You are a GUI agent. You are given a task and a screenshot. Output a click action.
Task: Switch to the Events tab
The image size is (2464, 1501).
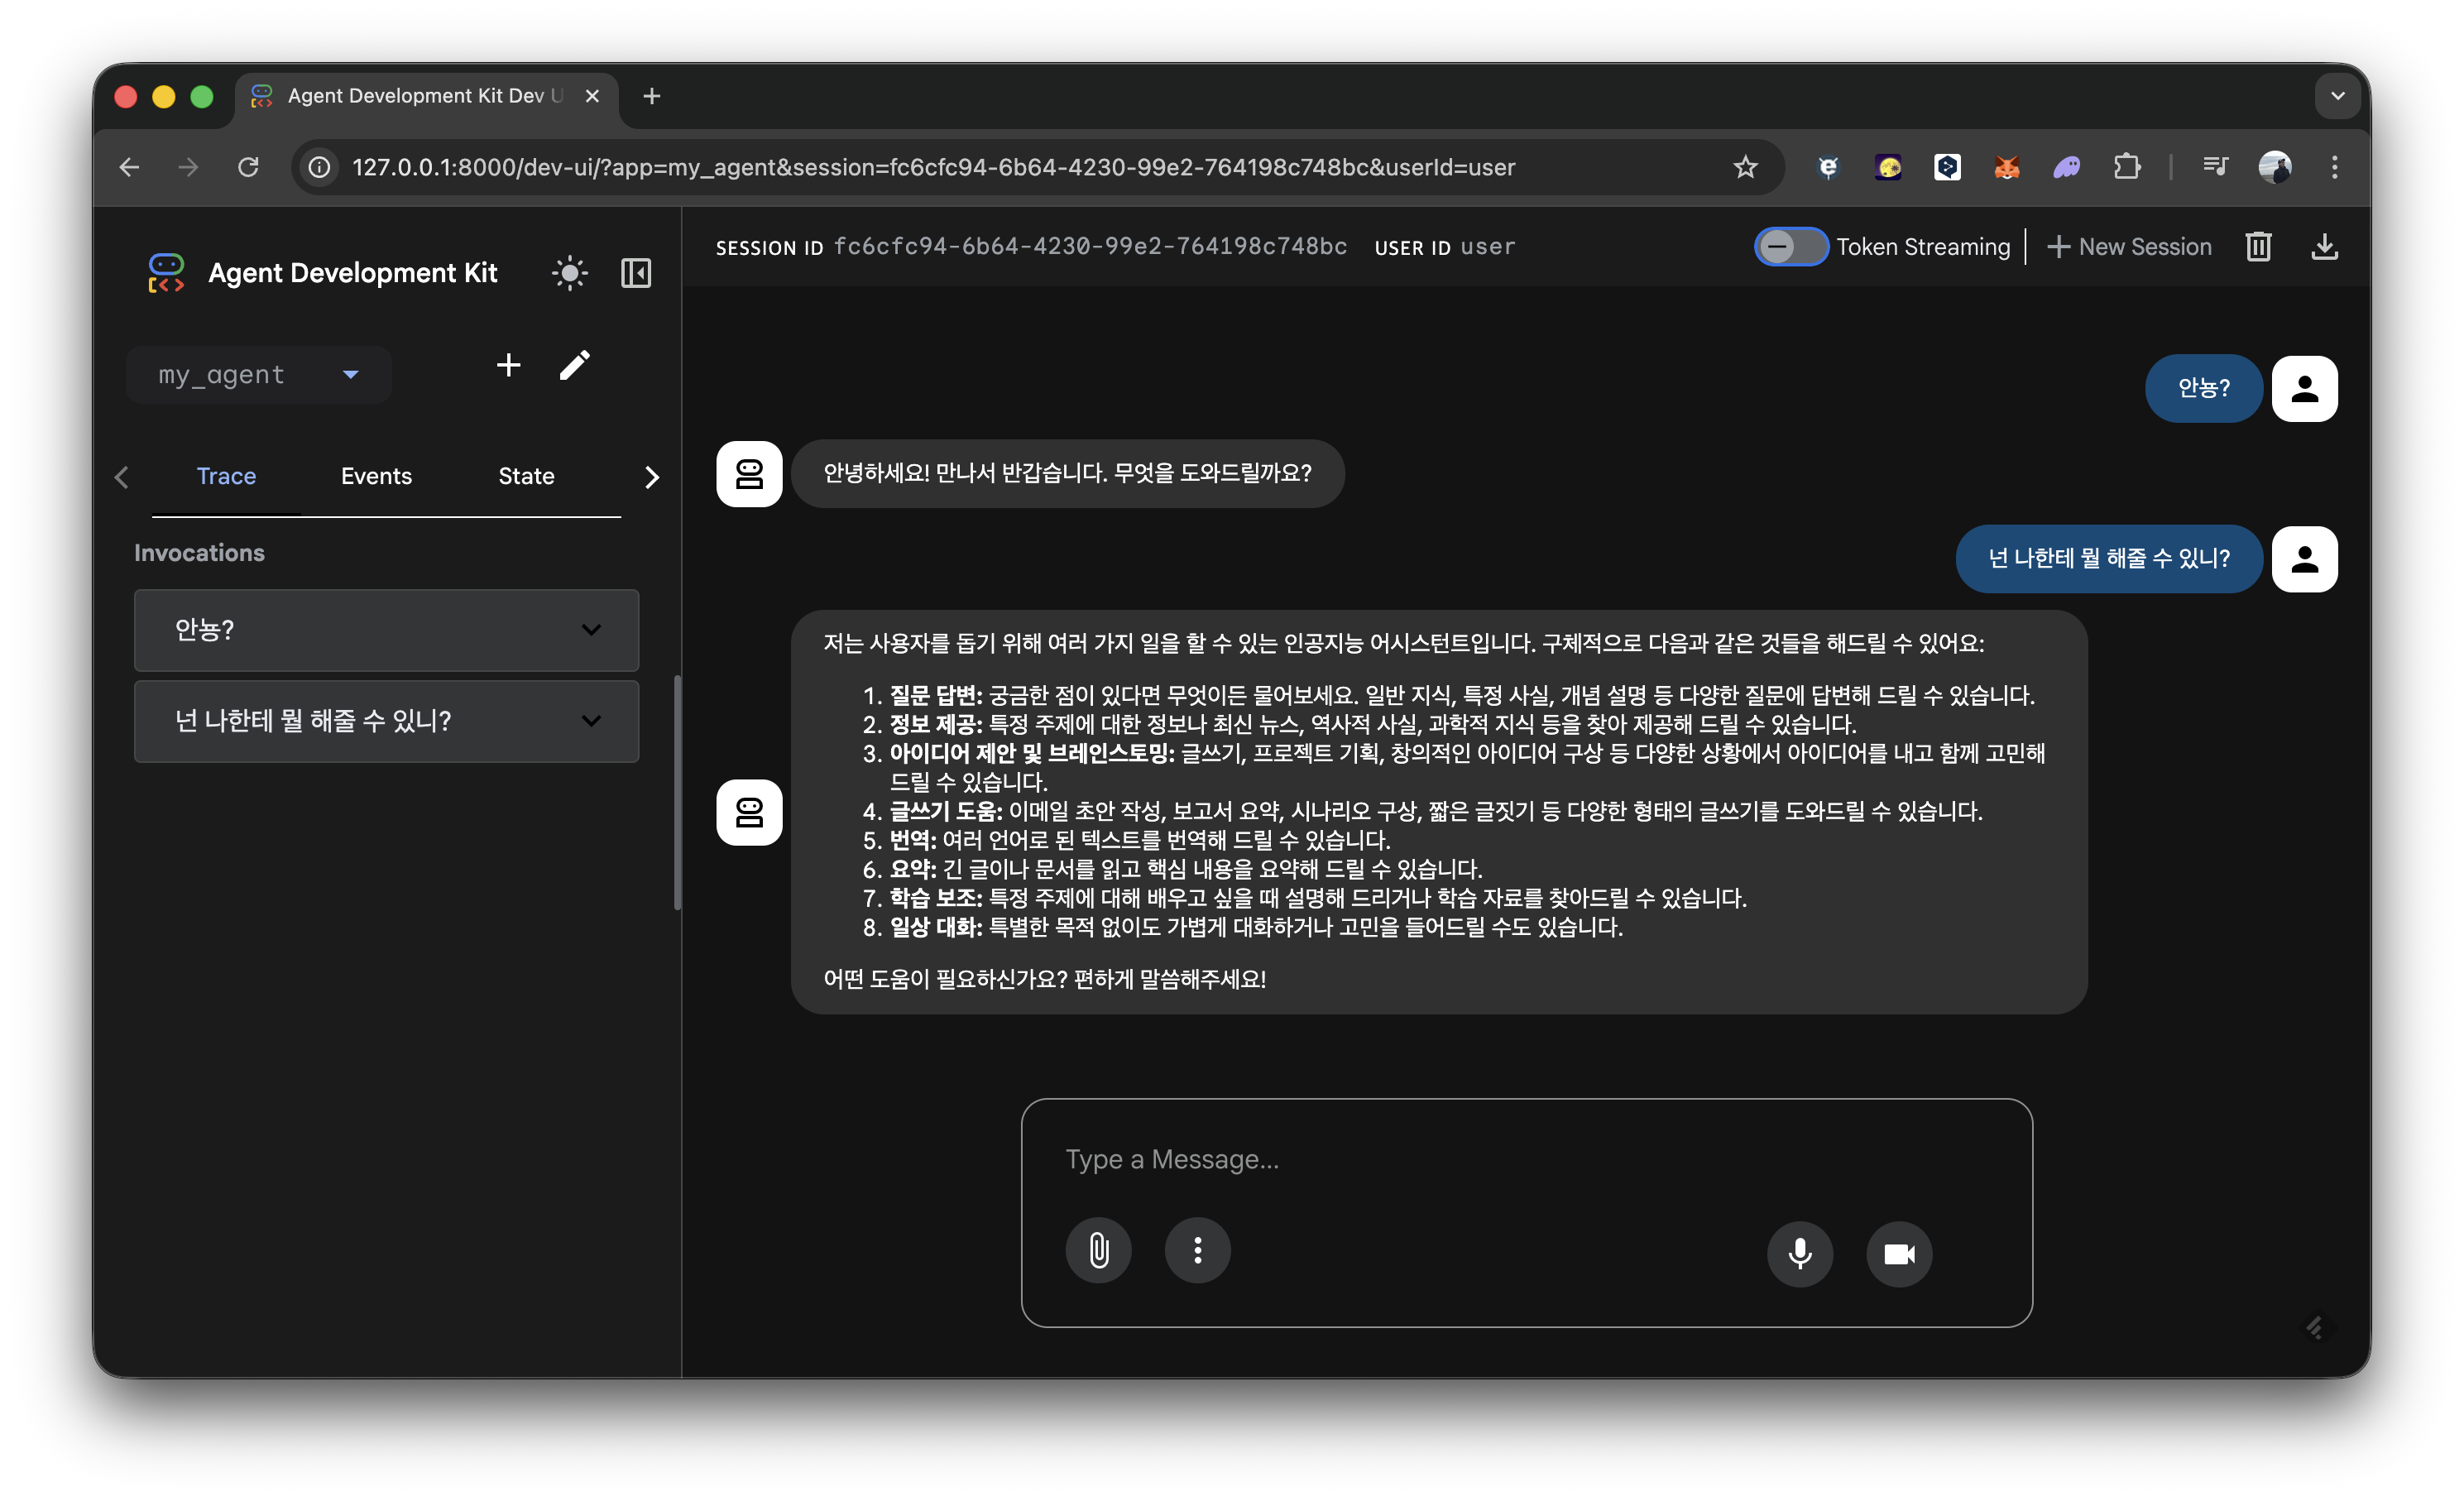[376, 476]
